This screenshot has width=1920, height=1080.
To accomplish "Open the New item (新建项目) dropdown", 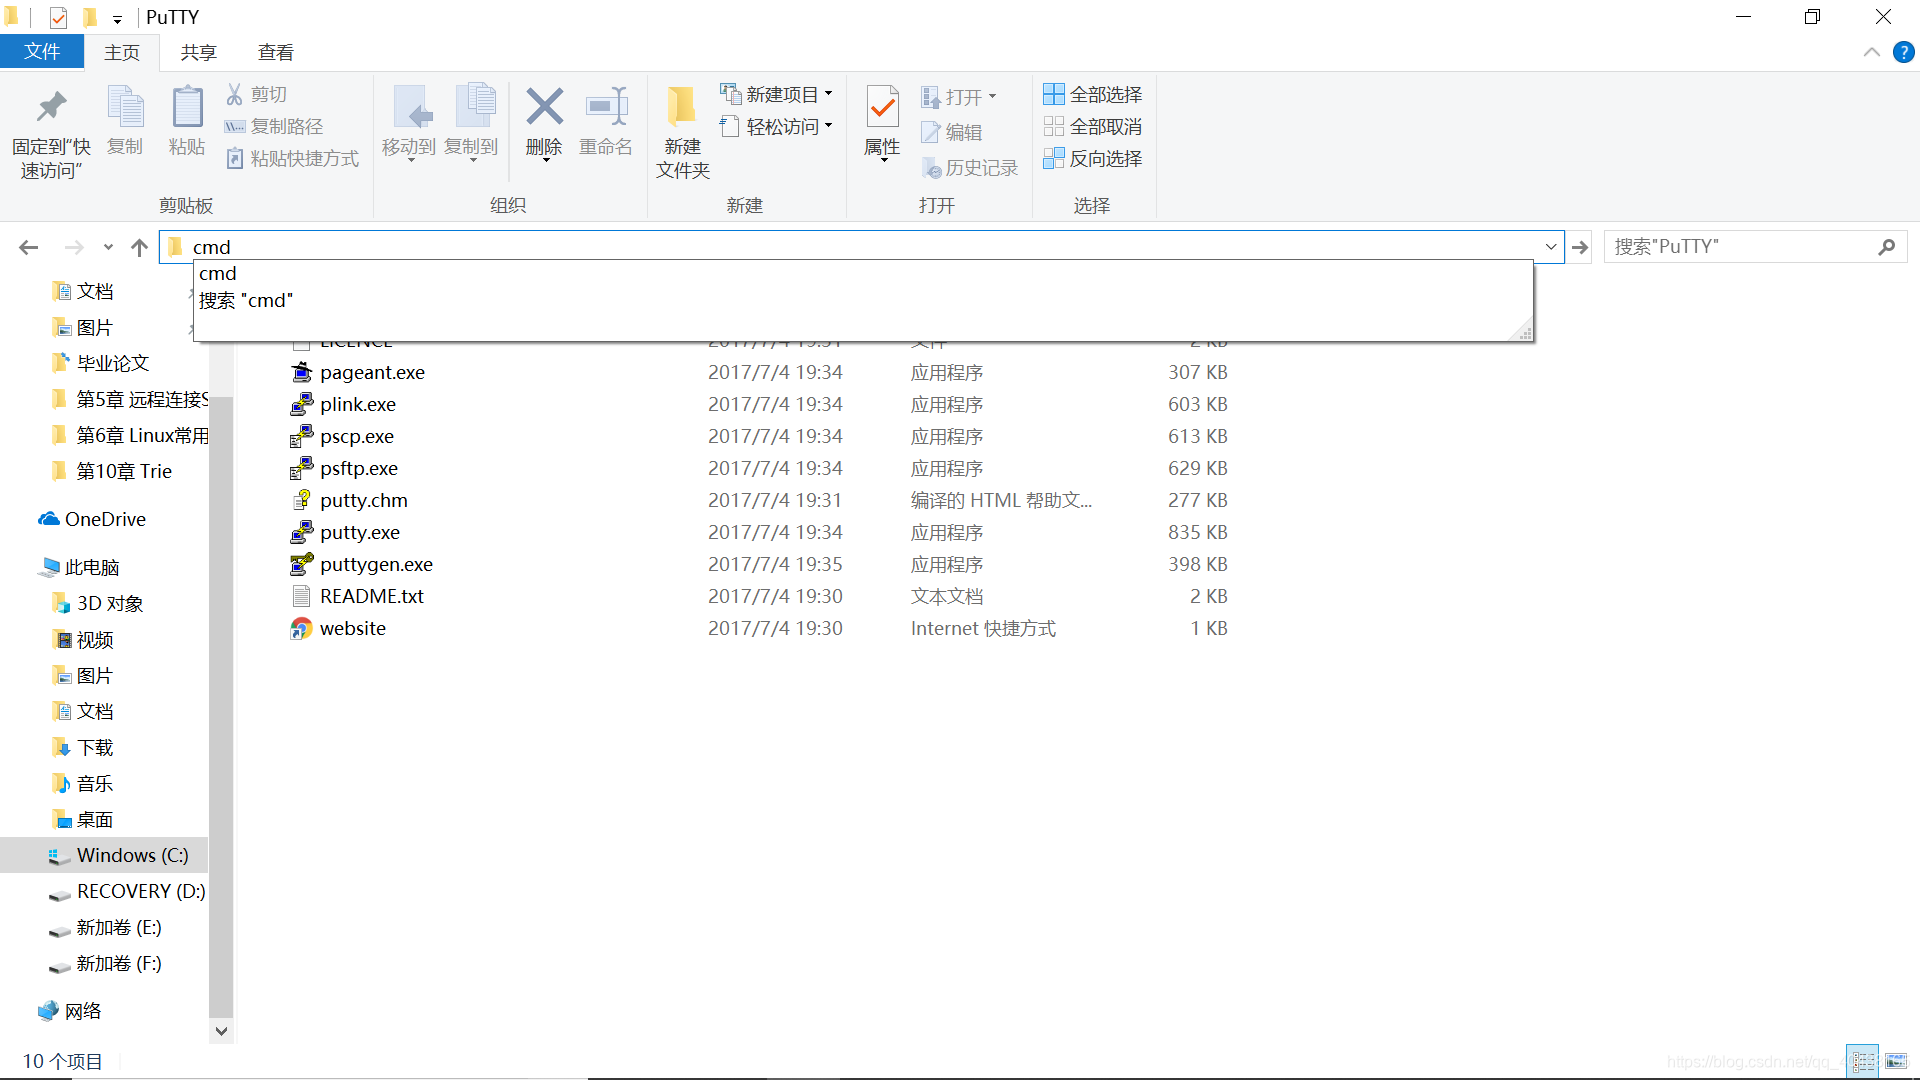I will point(776,94).
